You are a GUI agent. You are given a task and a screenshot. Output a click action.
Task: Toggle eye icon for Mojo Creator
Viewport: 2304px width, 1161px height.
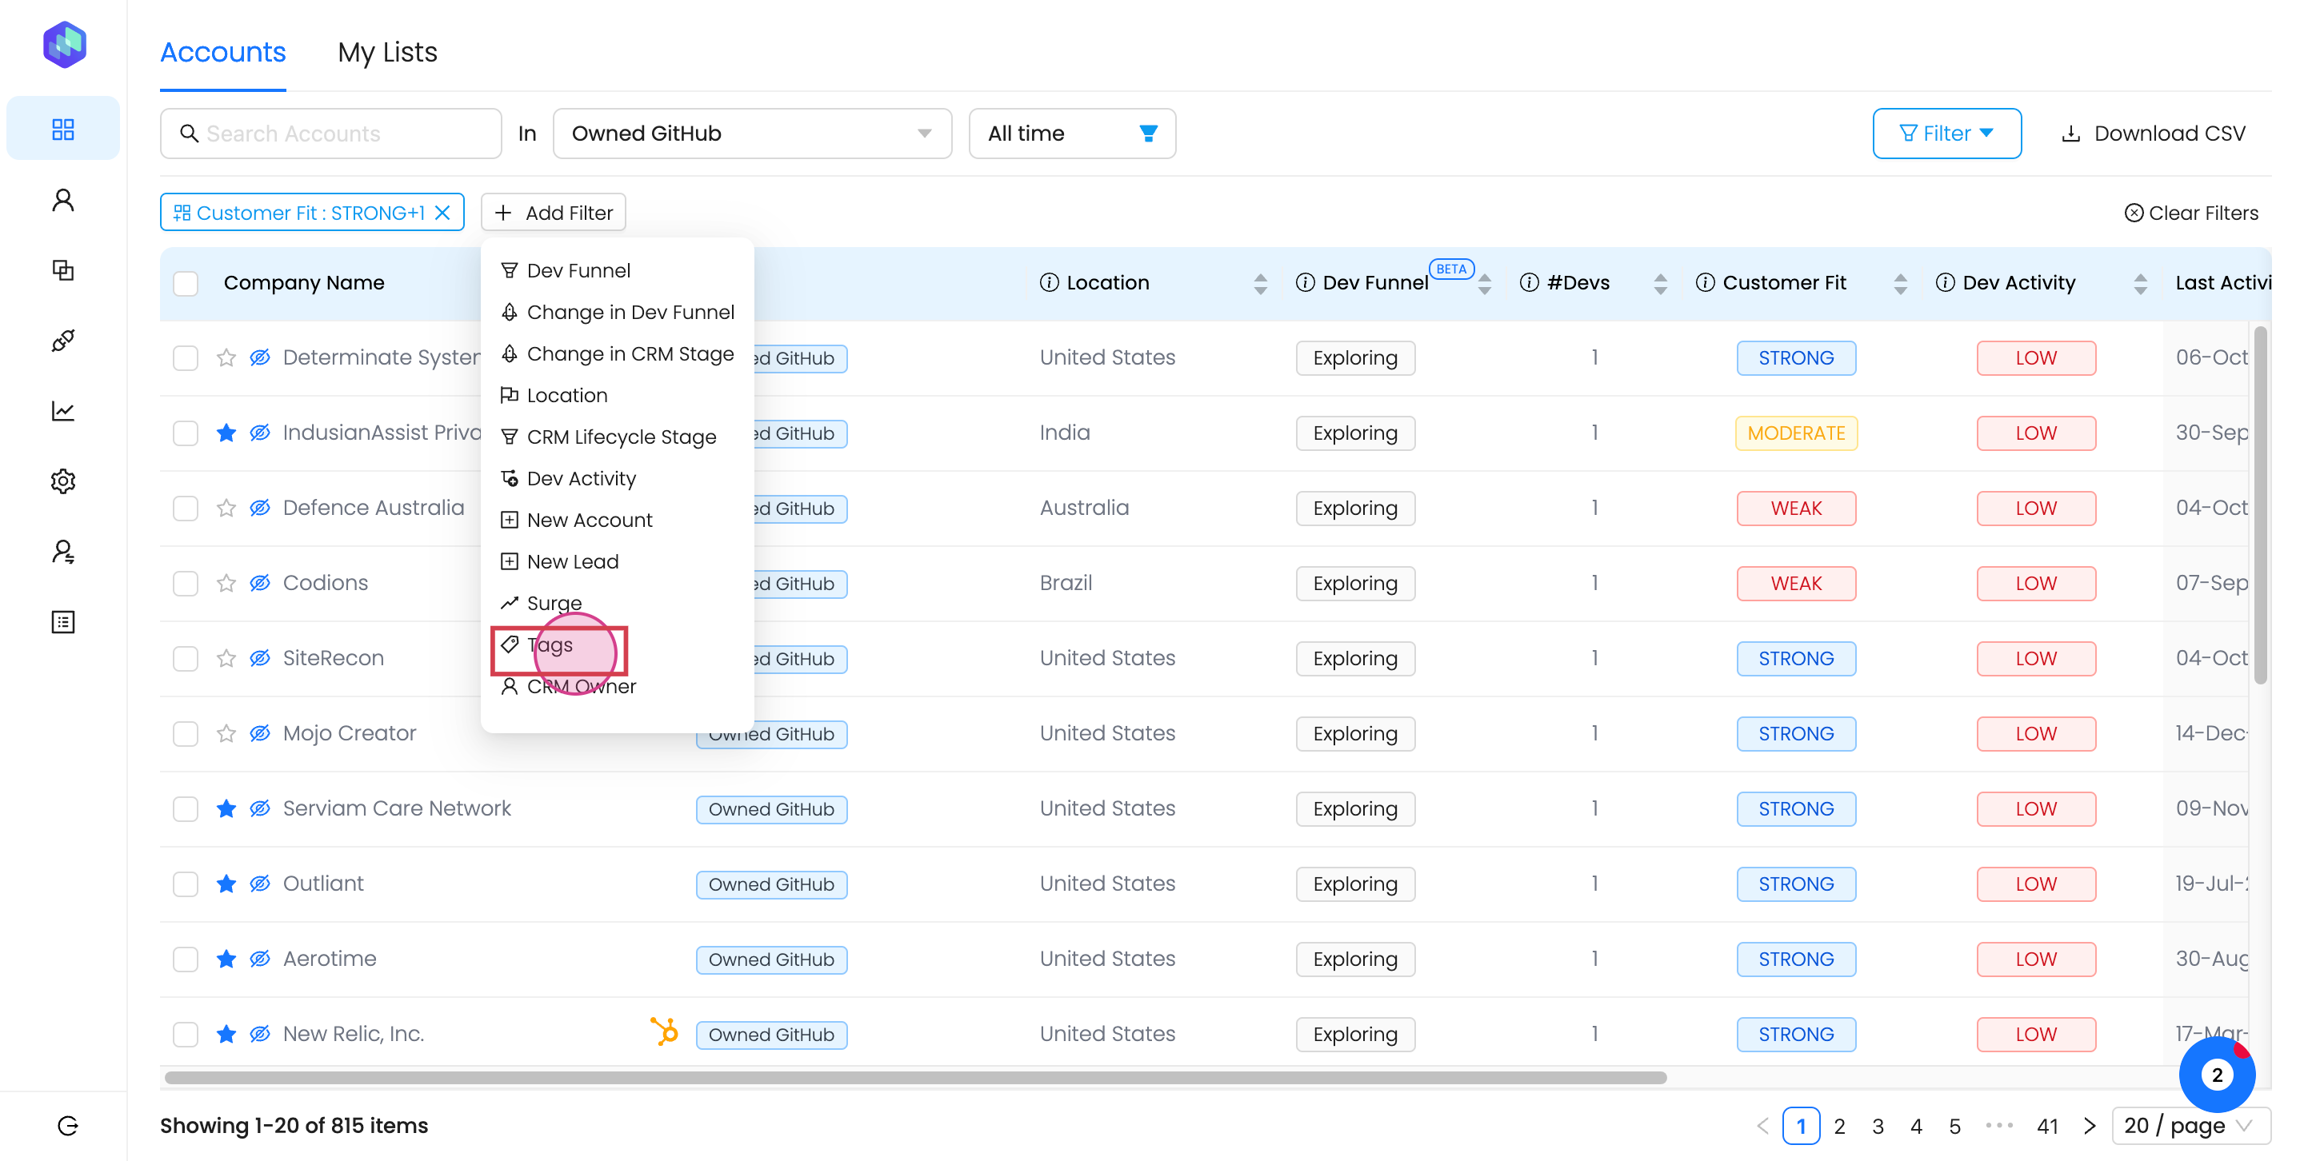260,733
